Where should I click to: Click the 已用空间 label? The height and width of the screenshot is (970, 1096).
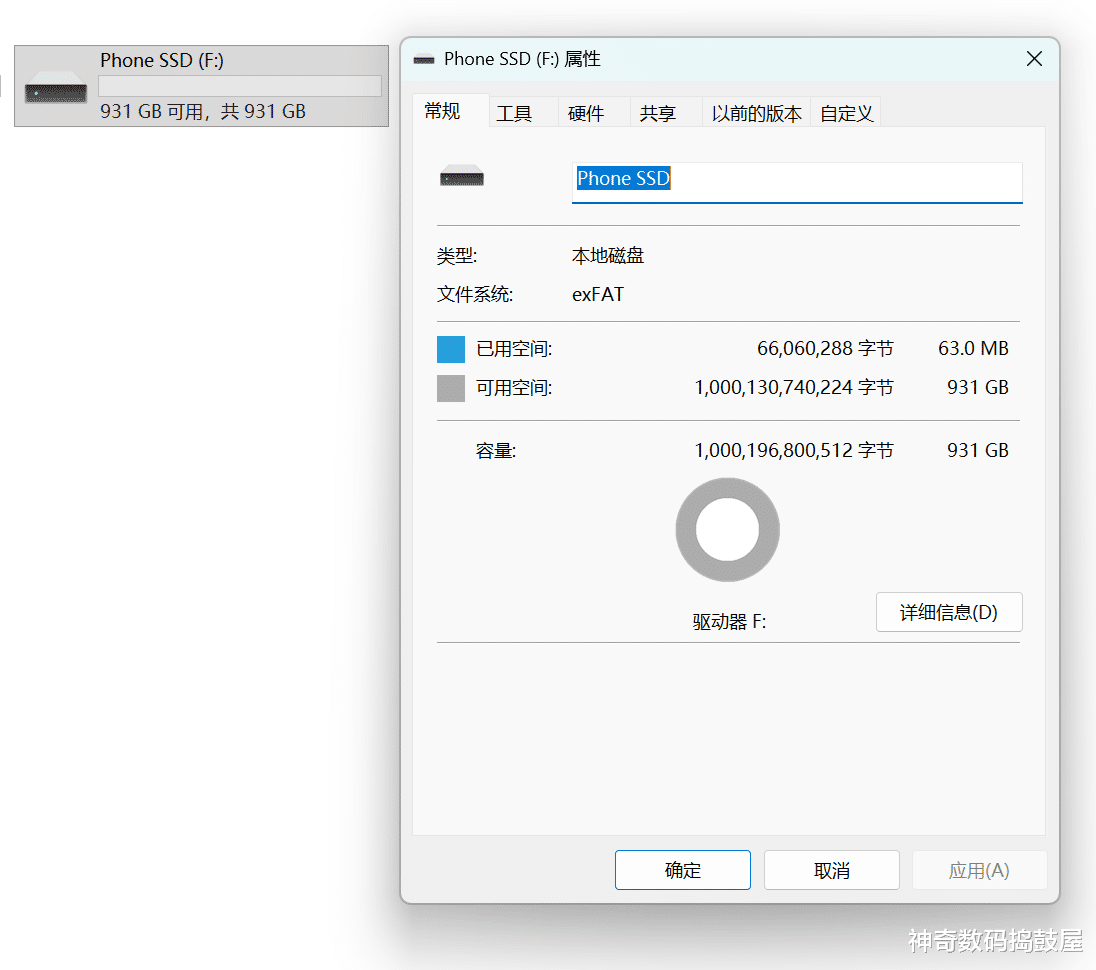coord(514,349)
